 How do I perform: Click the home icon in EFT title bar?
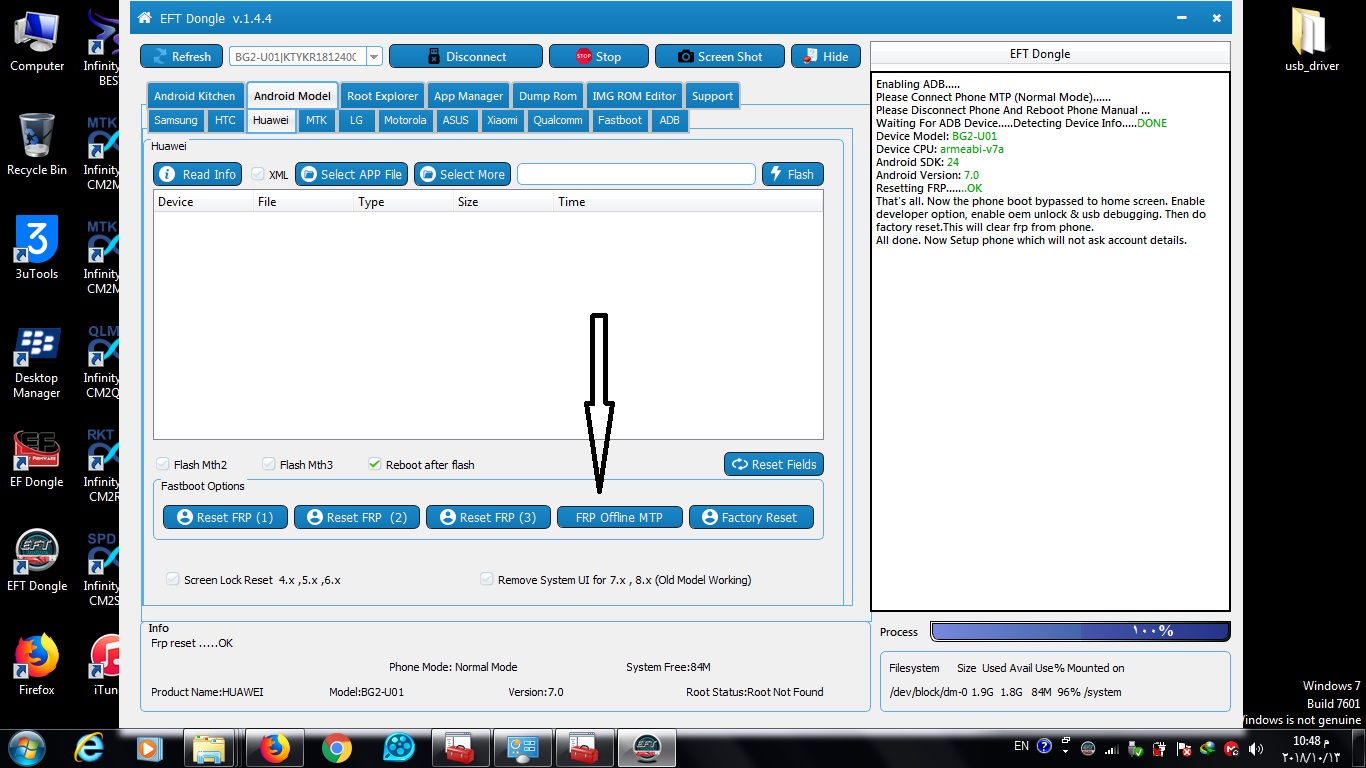coord(144,18)
